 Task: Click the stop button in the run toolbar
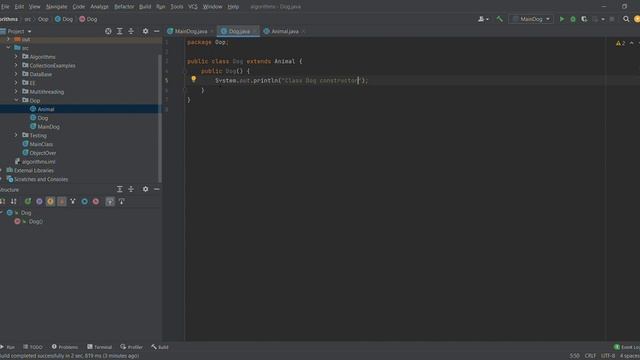[x=611, y=19]
